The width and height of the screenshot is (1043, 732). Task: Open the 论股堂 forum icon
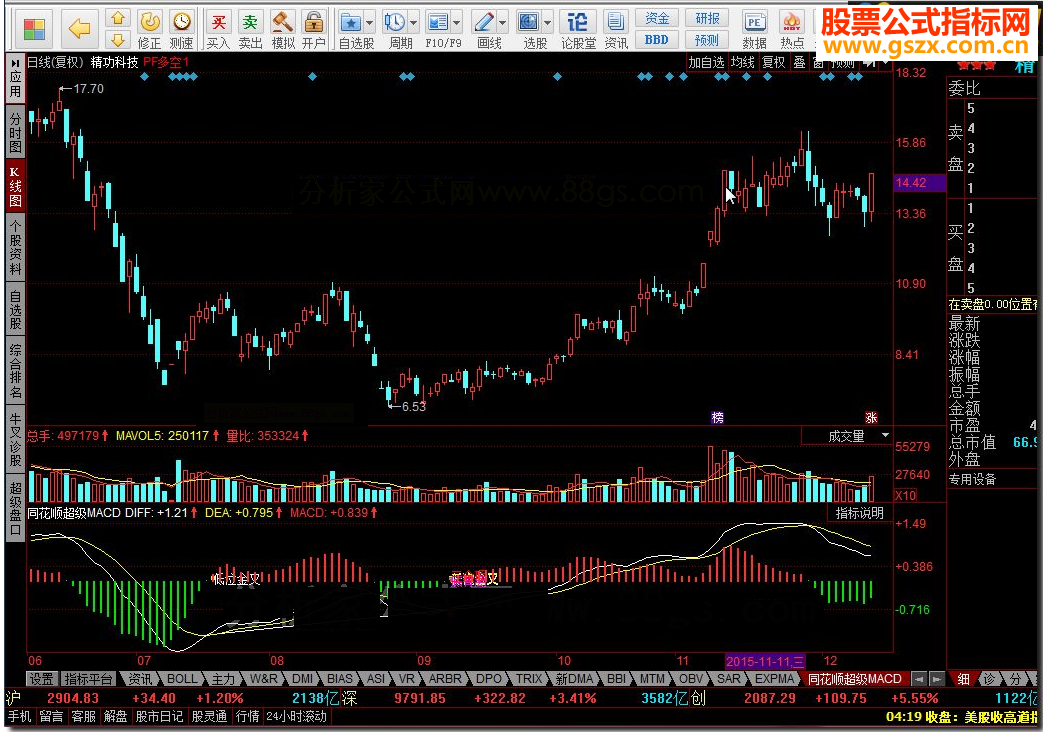click(x=578, y=30)
